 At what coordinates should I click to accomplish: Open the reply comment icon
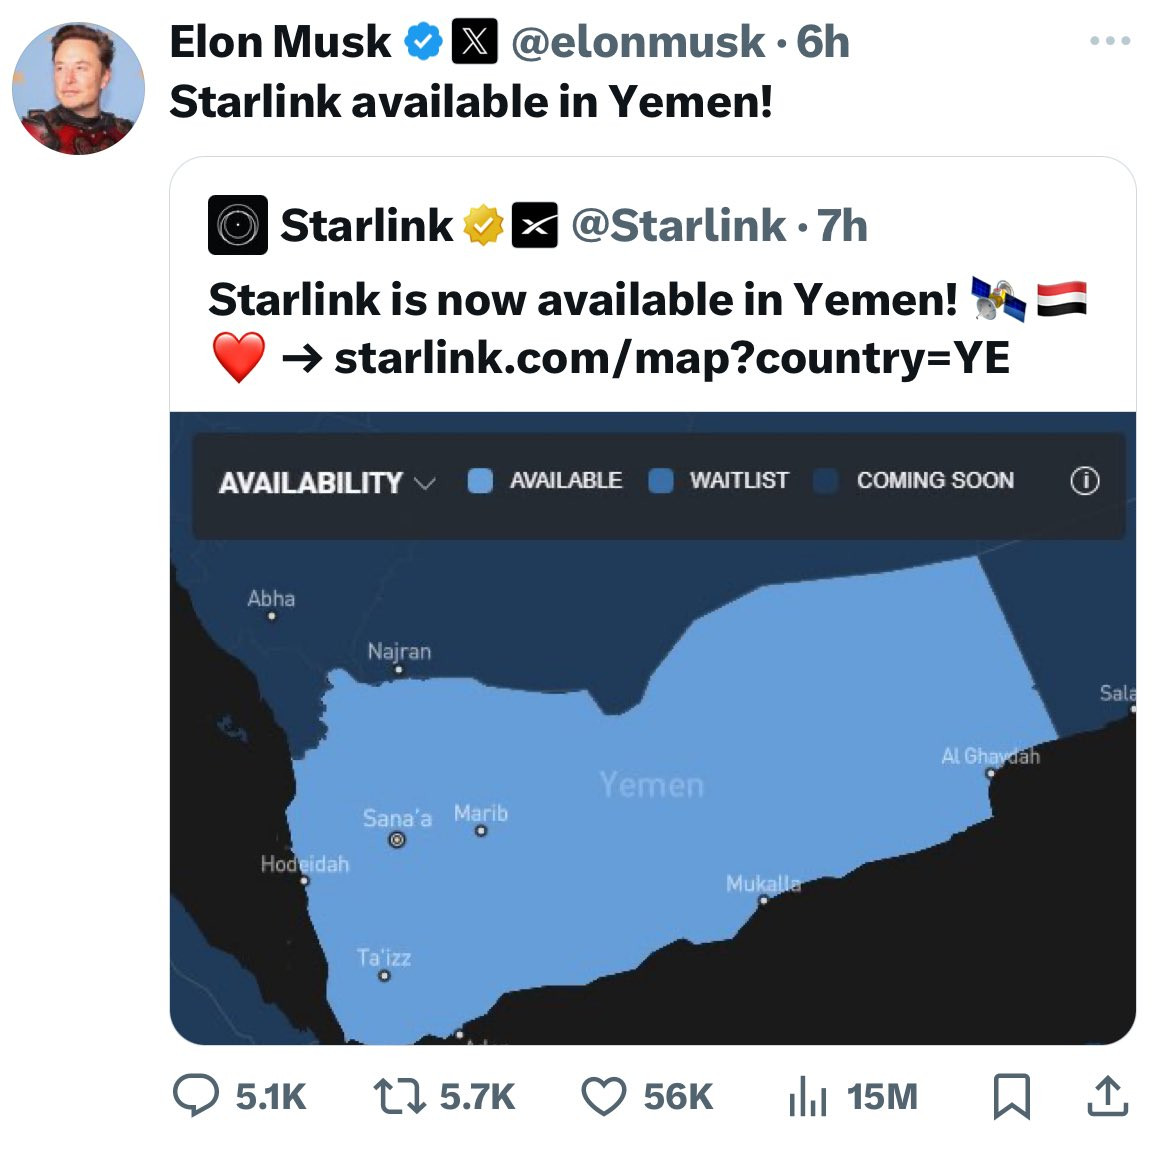point(196,1096)
